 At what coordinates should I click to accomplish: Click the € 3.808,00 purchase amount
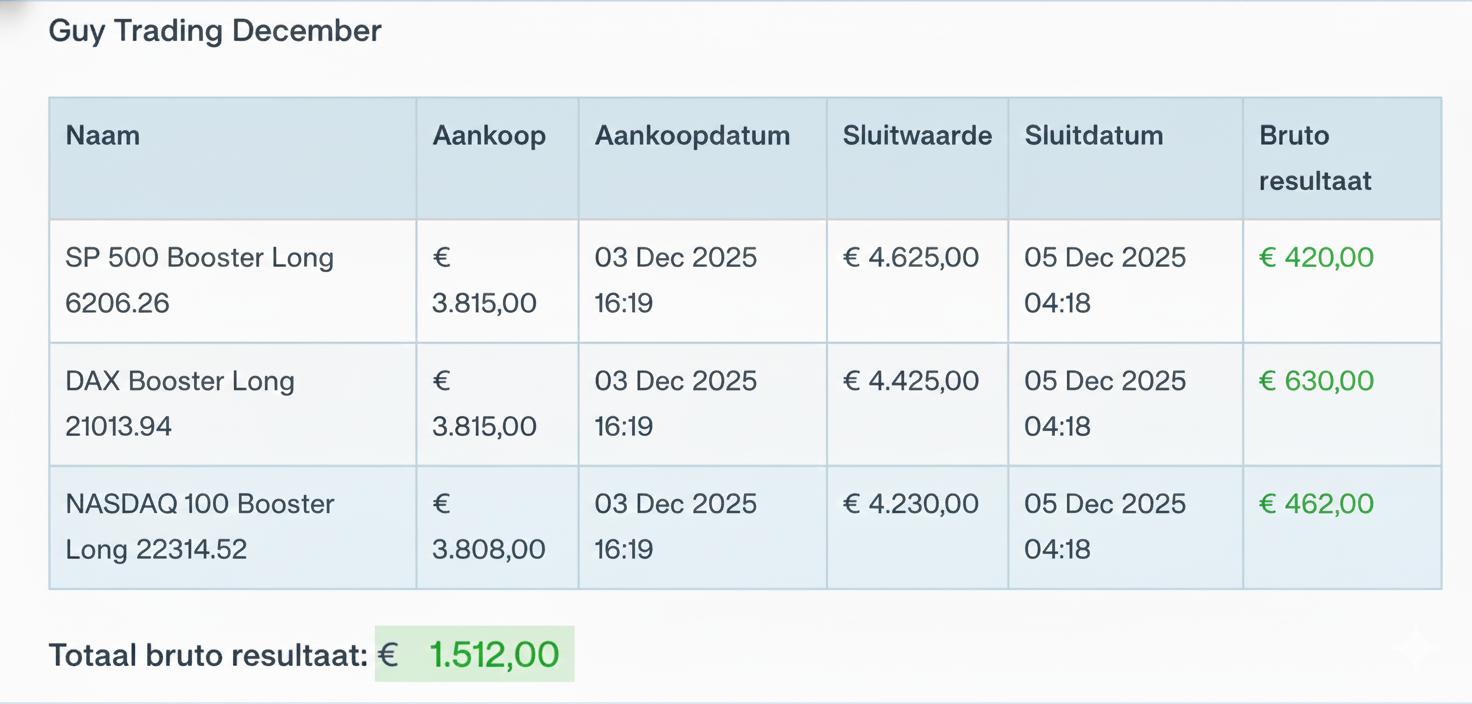488,527
